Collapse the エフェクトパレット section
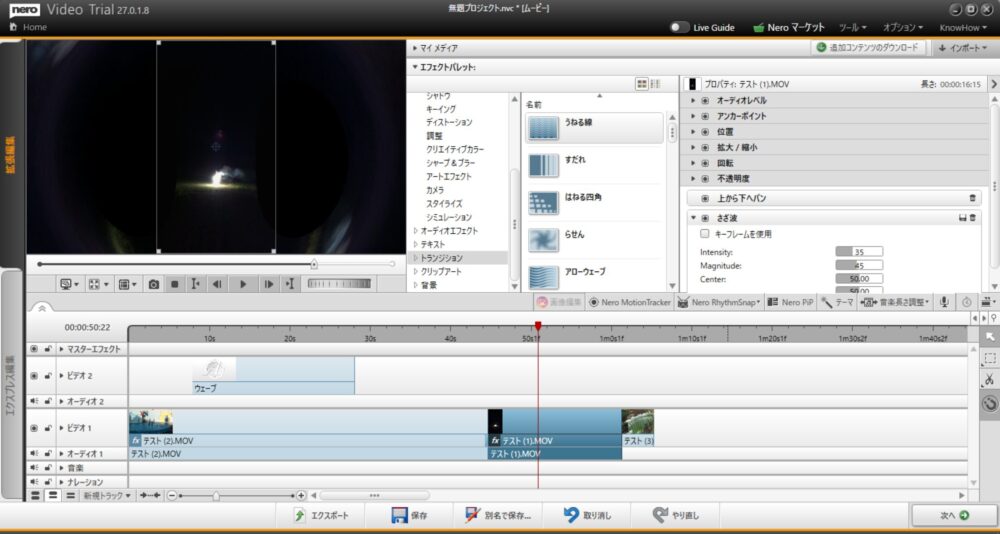Image resolution: width=1000 pixels, height=534 pixels. coord(415,66)
